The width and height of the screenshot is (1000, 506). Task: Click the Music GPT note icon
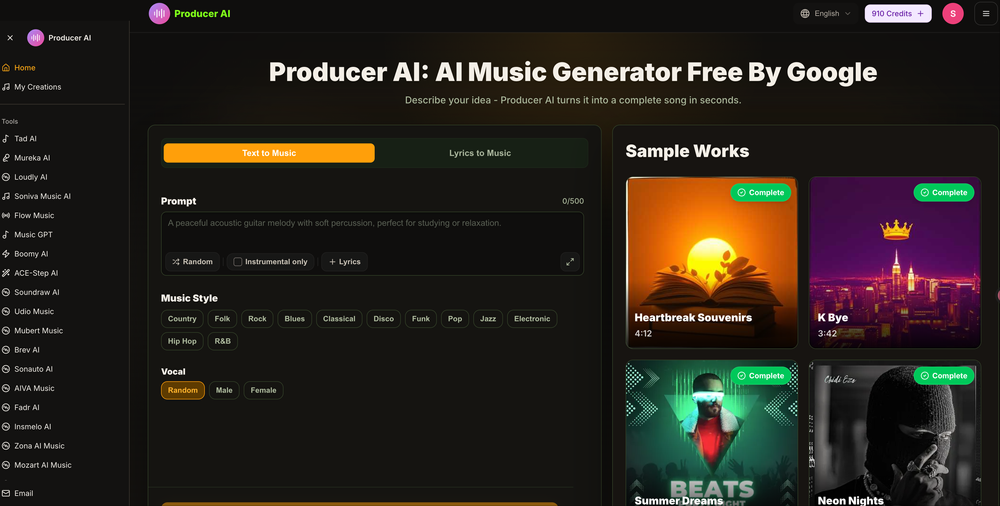pyautogui.click(x=6, y=234)
